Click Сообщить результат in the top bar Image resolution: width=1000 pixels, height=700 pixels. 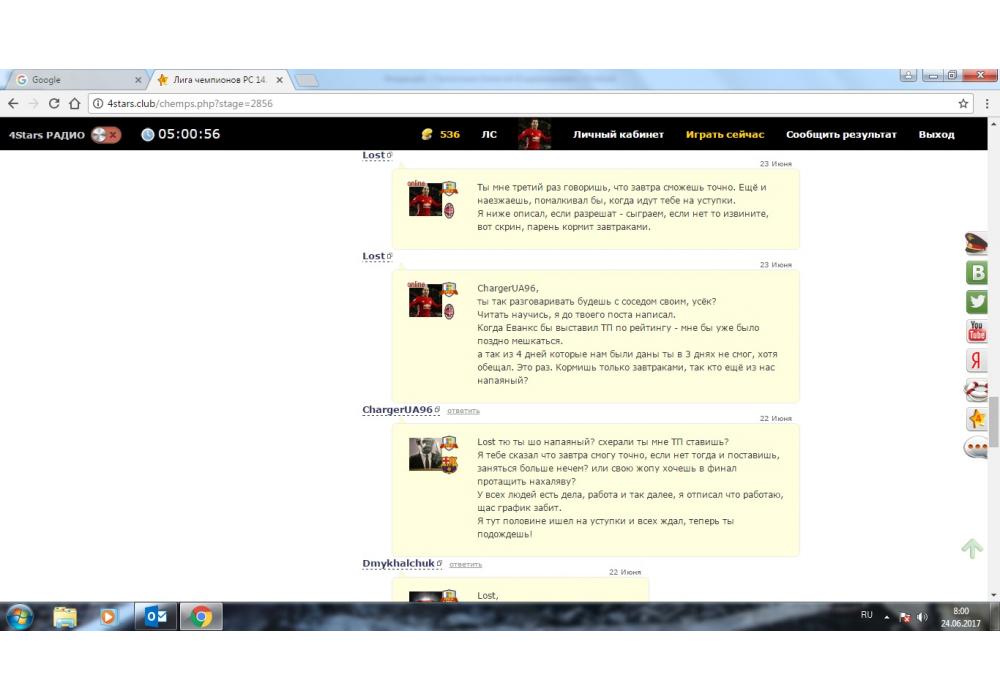click(841, 135)
